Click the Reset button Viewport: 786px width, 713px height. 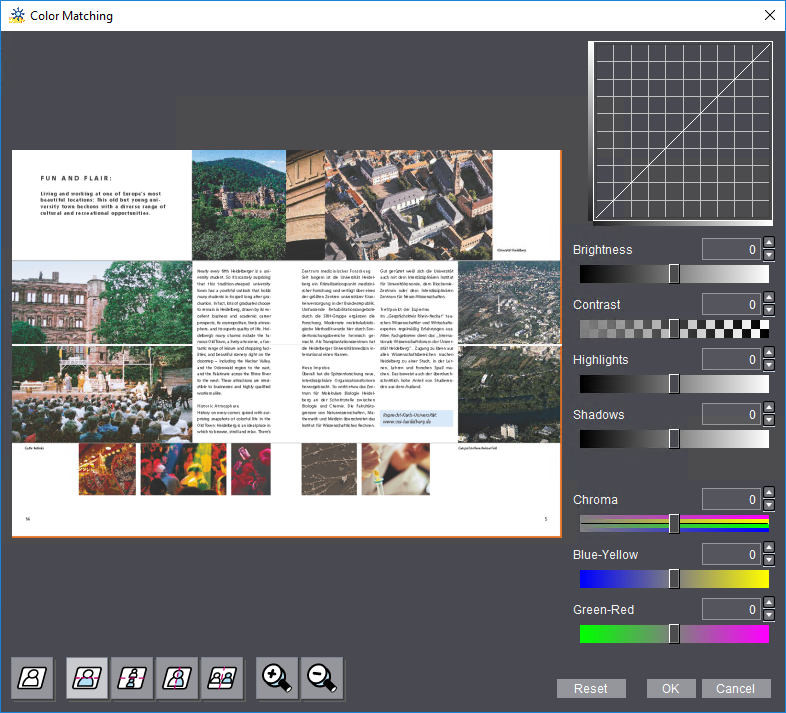[591, 688]
